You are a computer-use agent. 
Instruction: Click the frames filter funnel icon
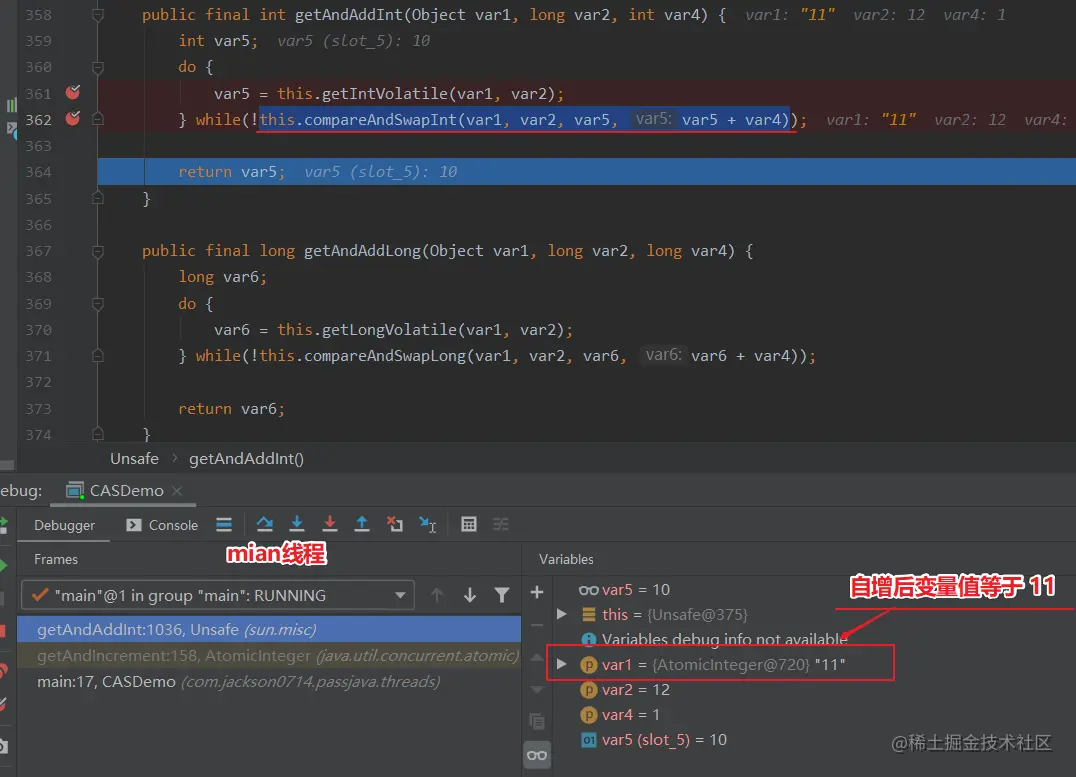[x=502, y=595]
